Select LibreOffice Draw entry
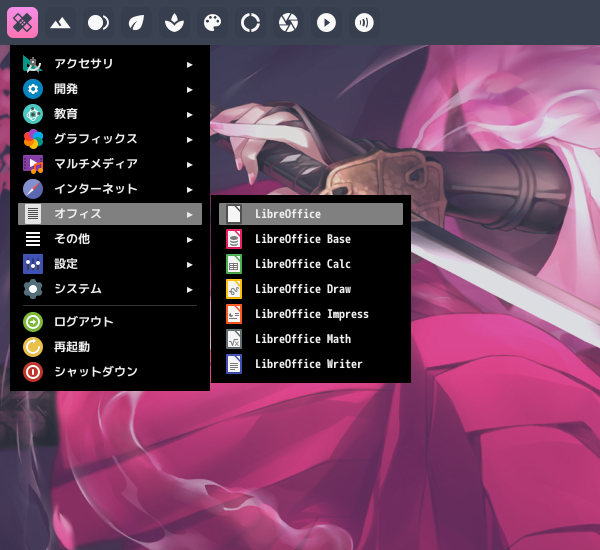This screenshot has height=550, width=600. pyautogui.click(x=311, y=289)
